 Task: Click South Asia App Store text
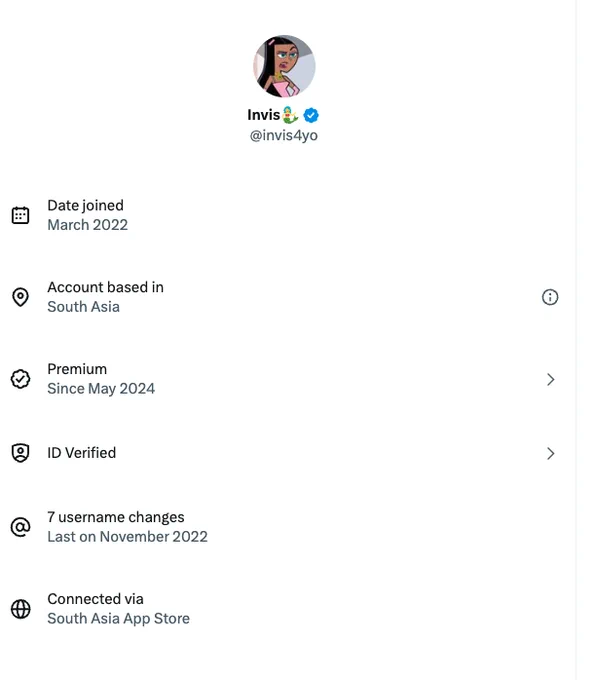[x=118, y=618]
